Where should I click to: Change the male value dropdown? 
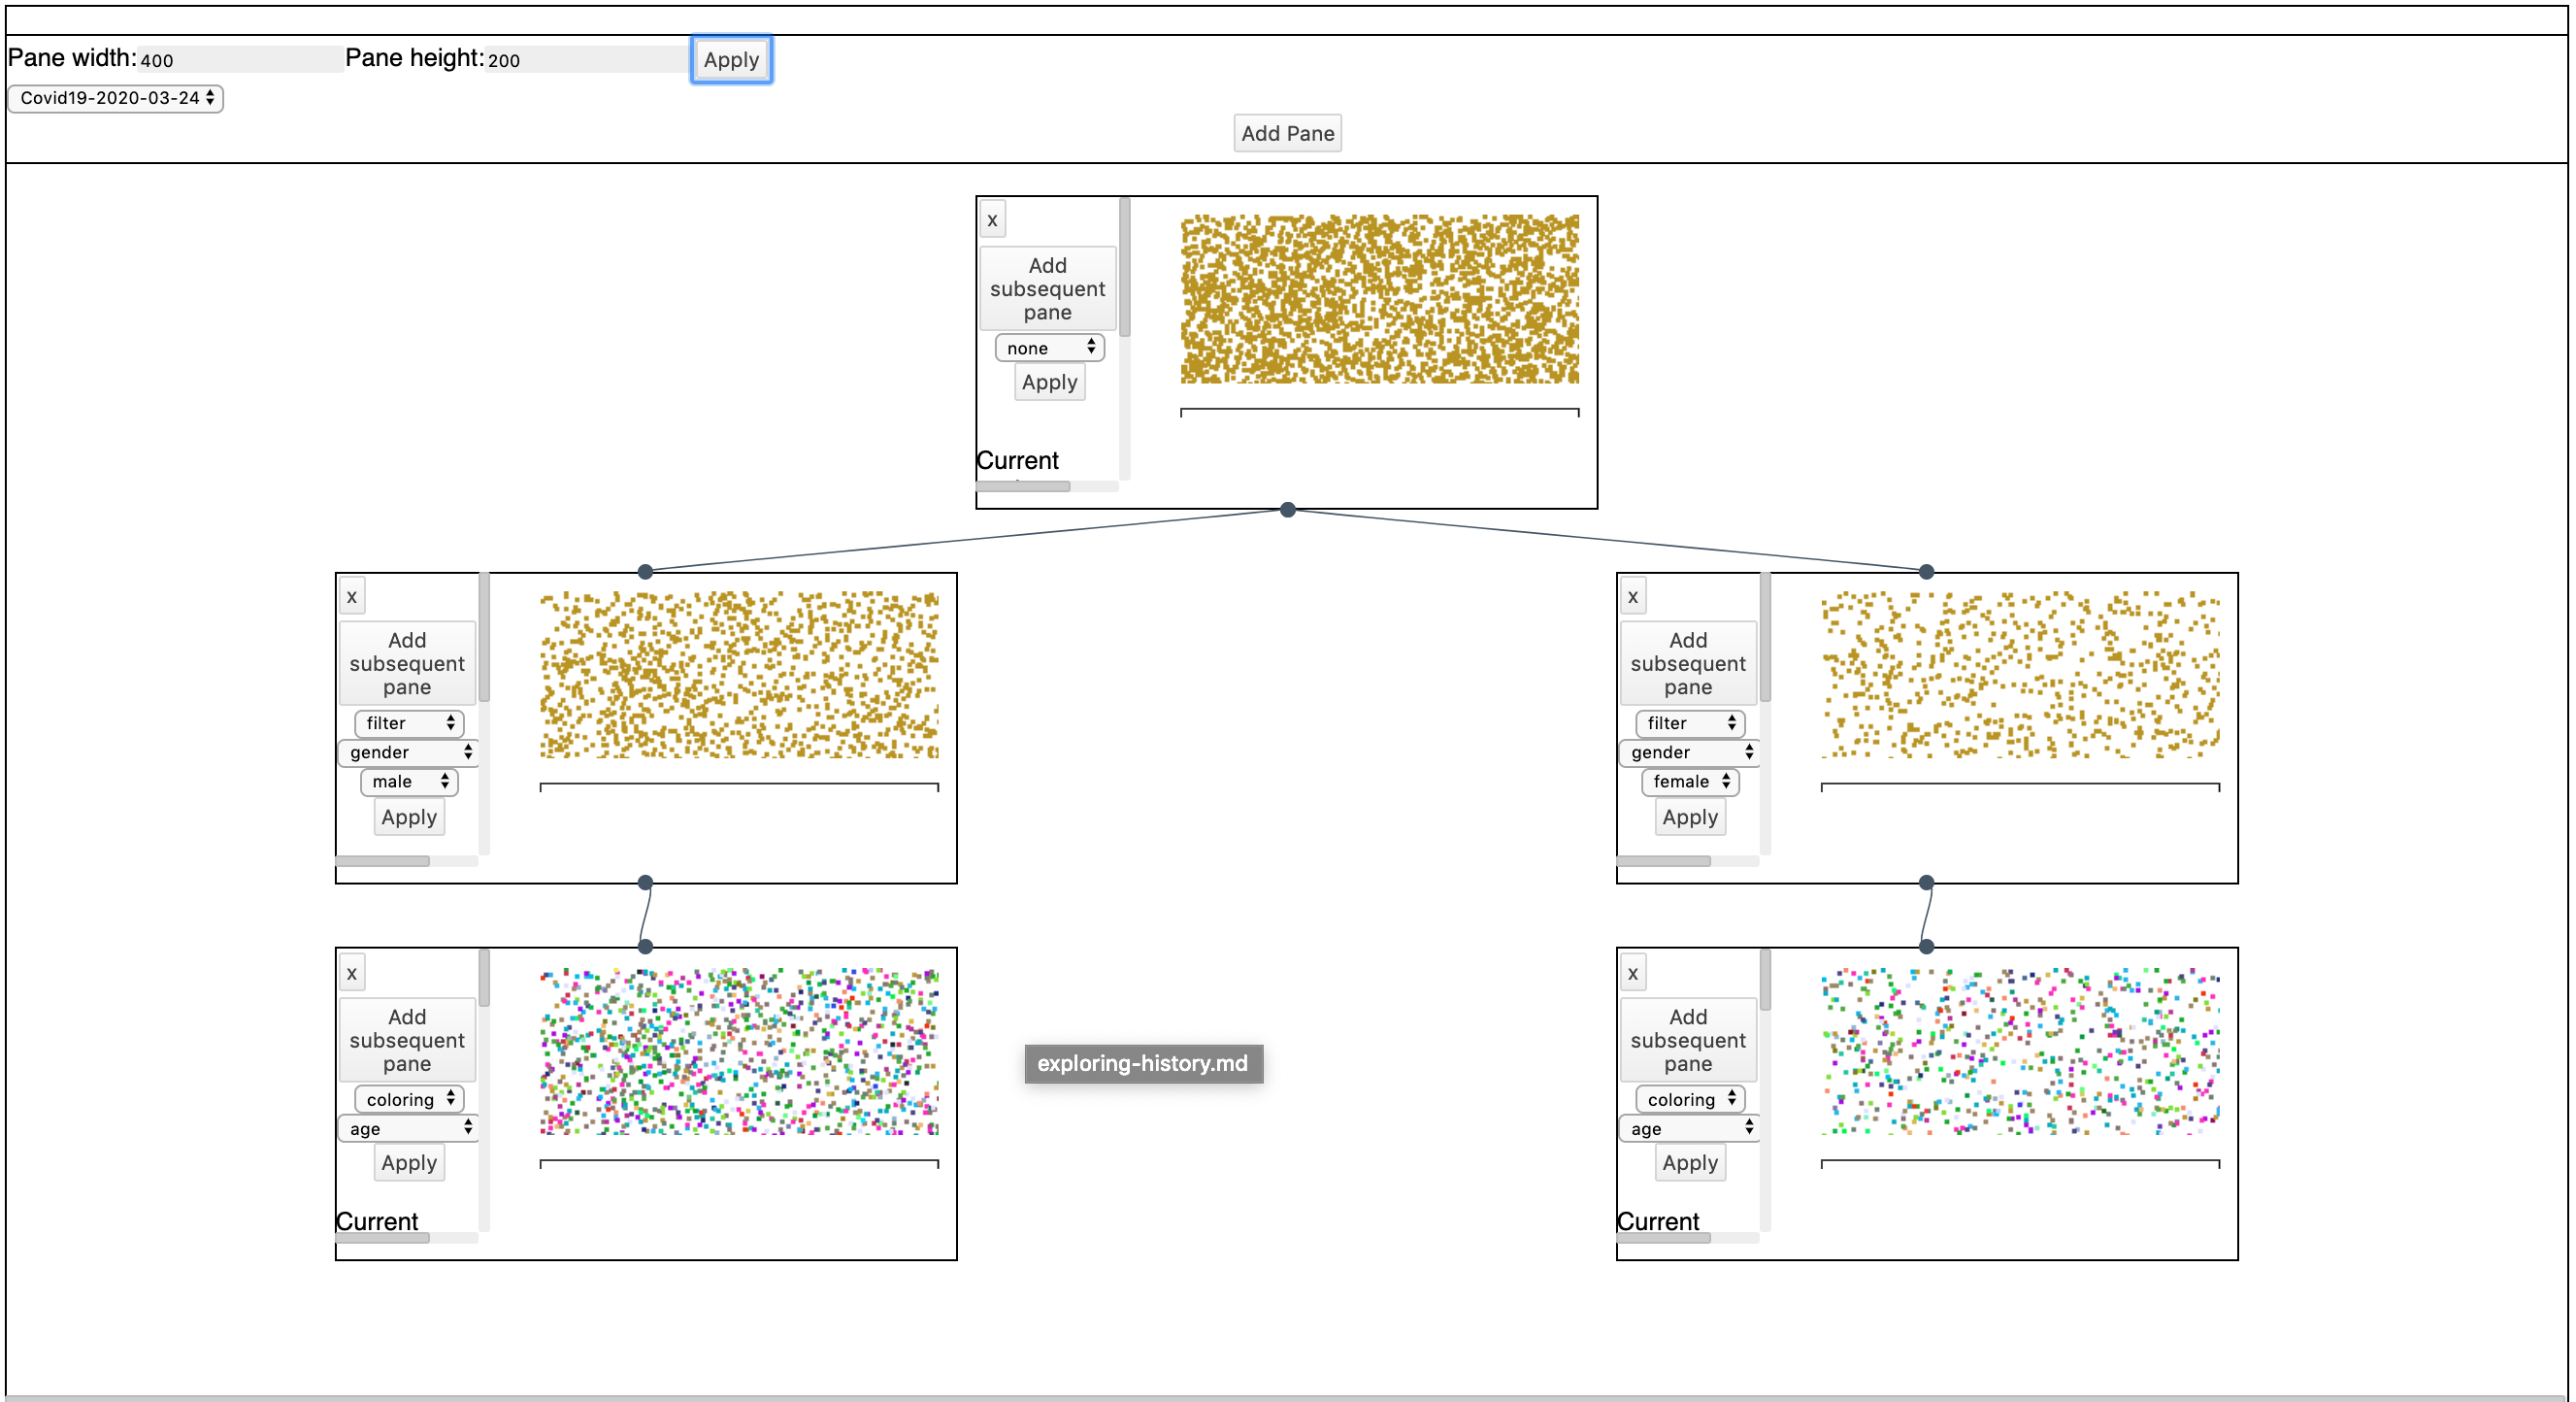click(408, 782)
